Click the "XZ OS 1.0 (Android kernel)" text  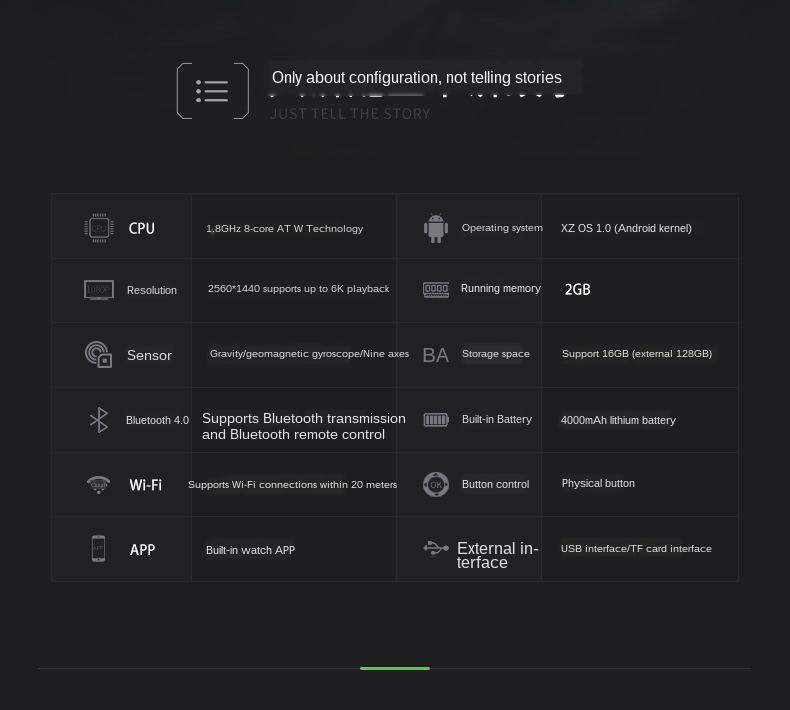tap(626, 228)
